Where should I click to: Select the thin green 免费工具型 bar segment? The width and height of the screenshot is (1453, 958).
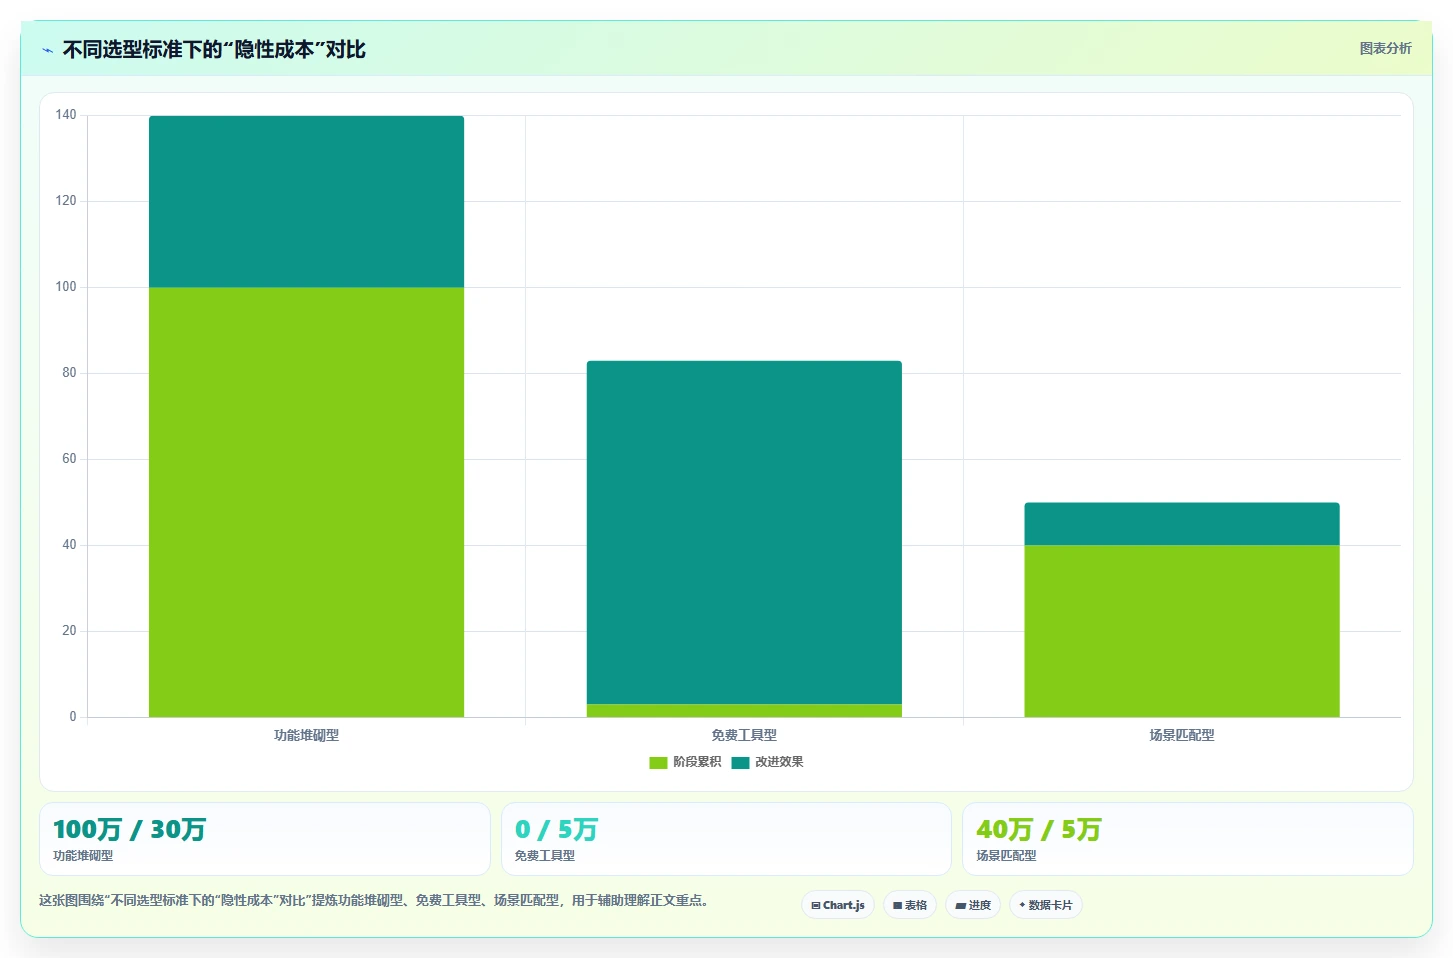tap(744, 711)
